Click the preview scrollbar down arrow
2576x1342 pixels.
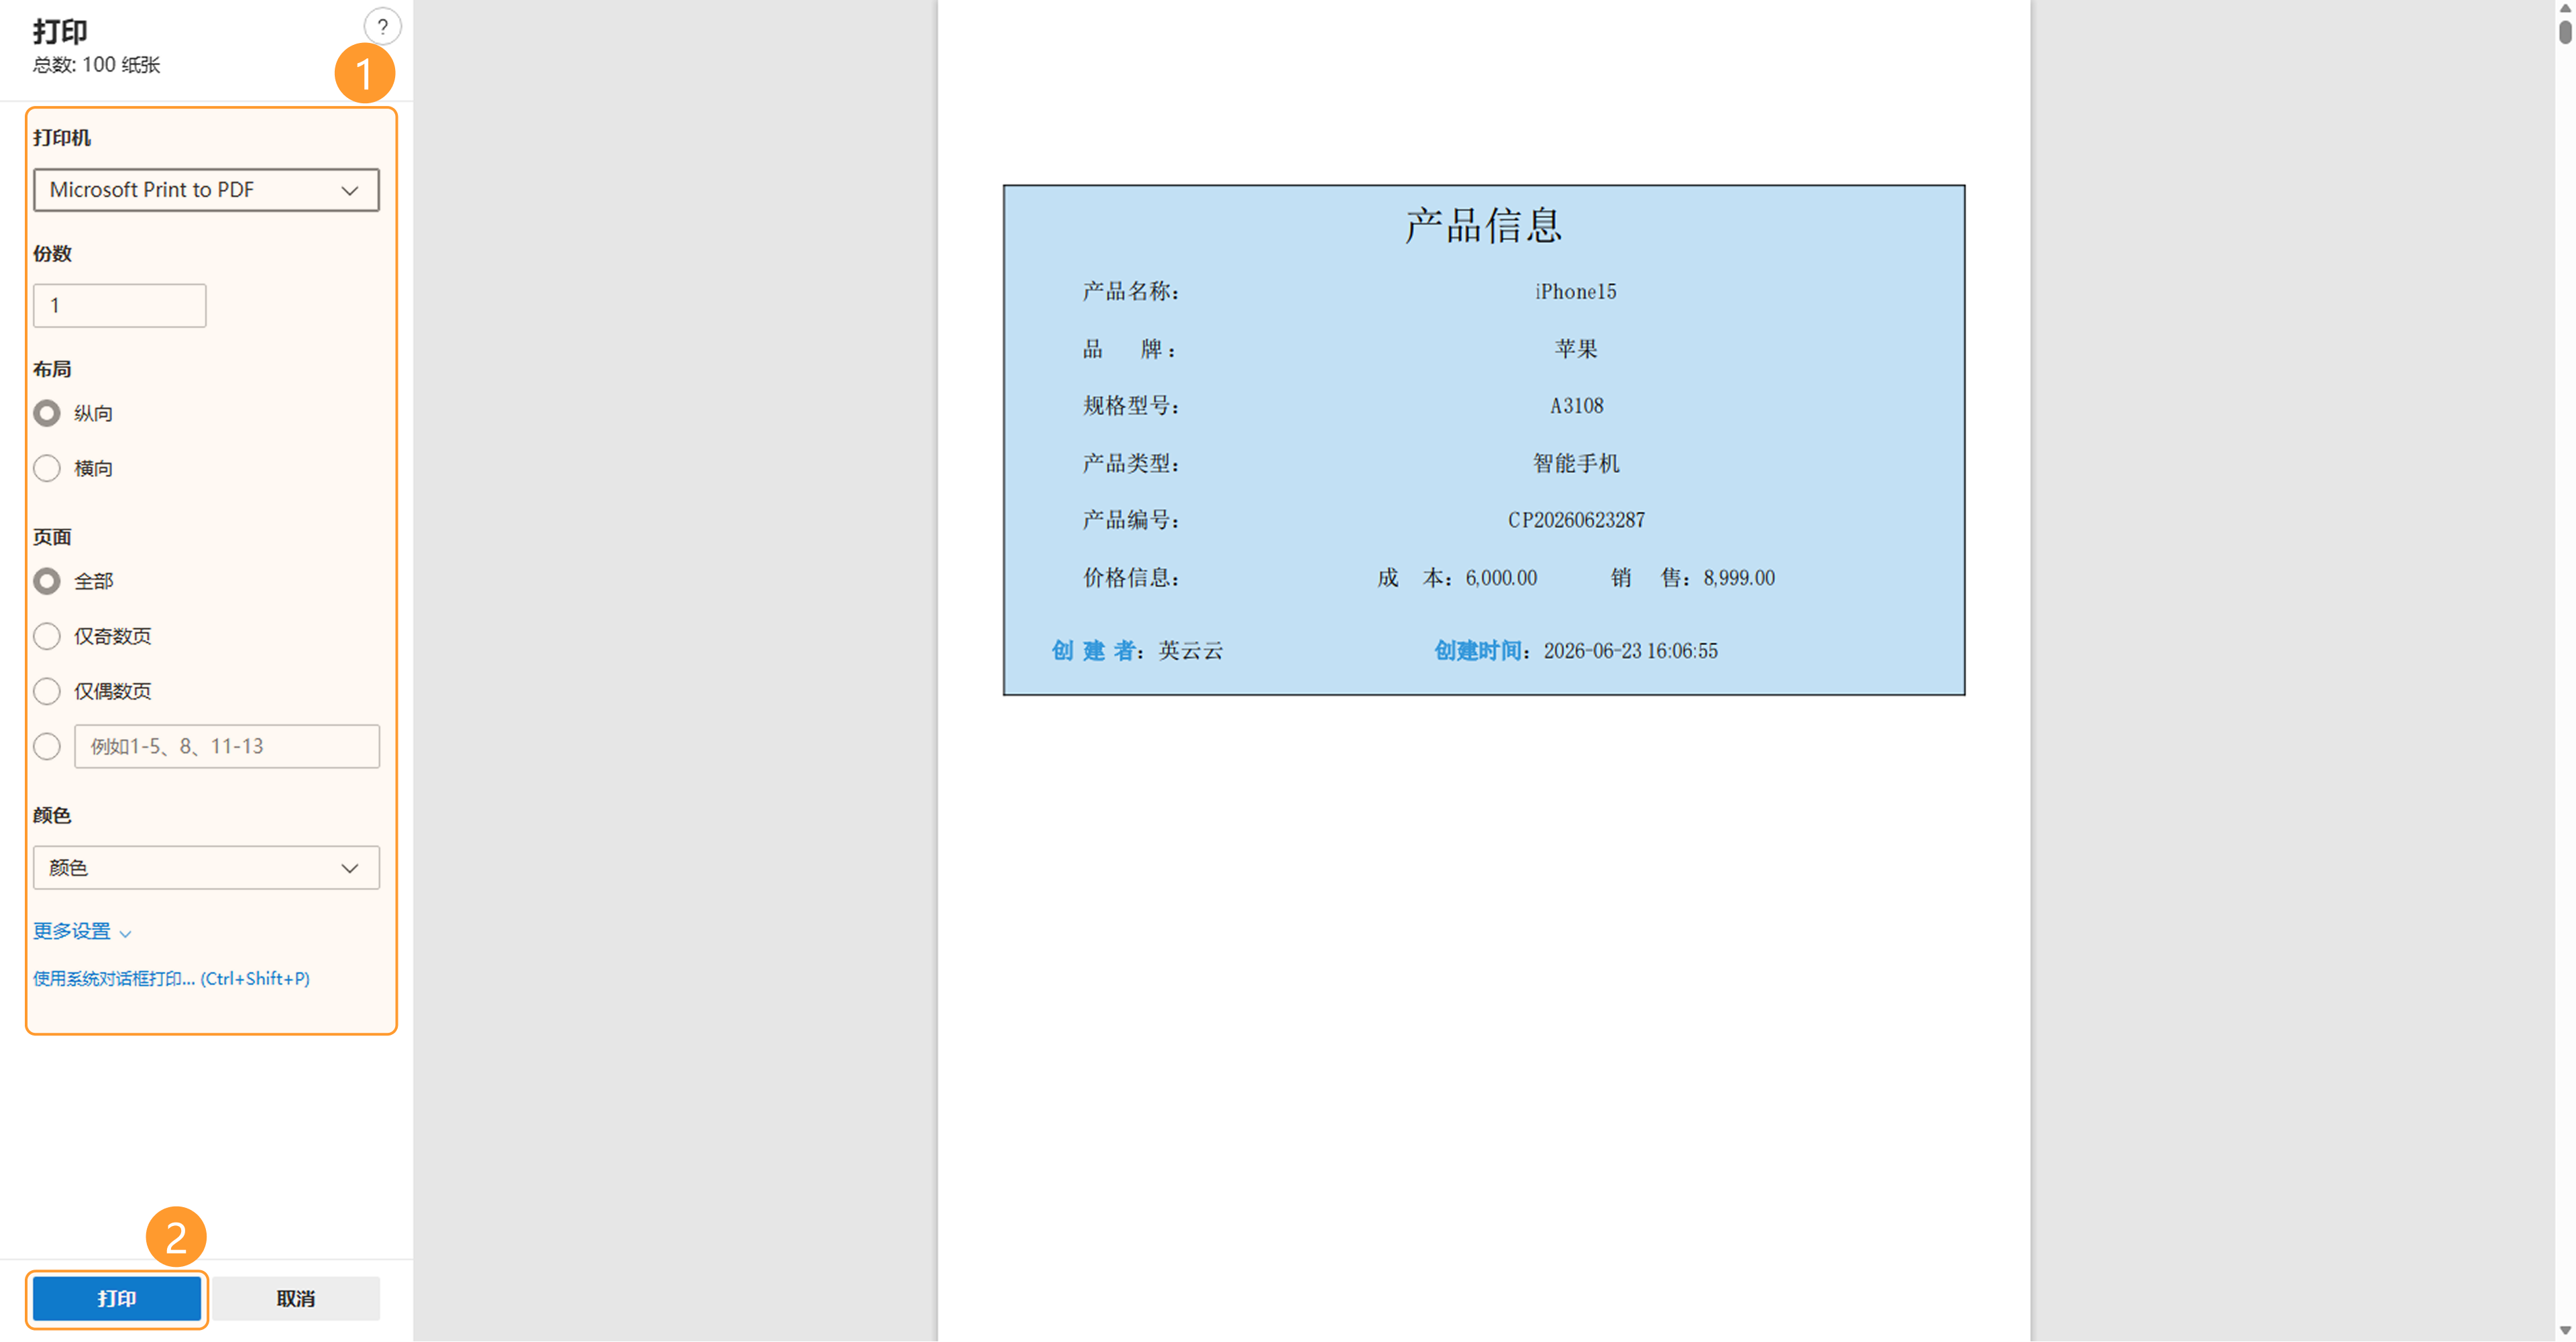pos(2565,1331)
